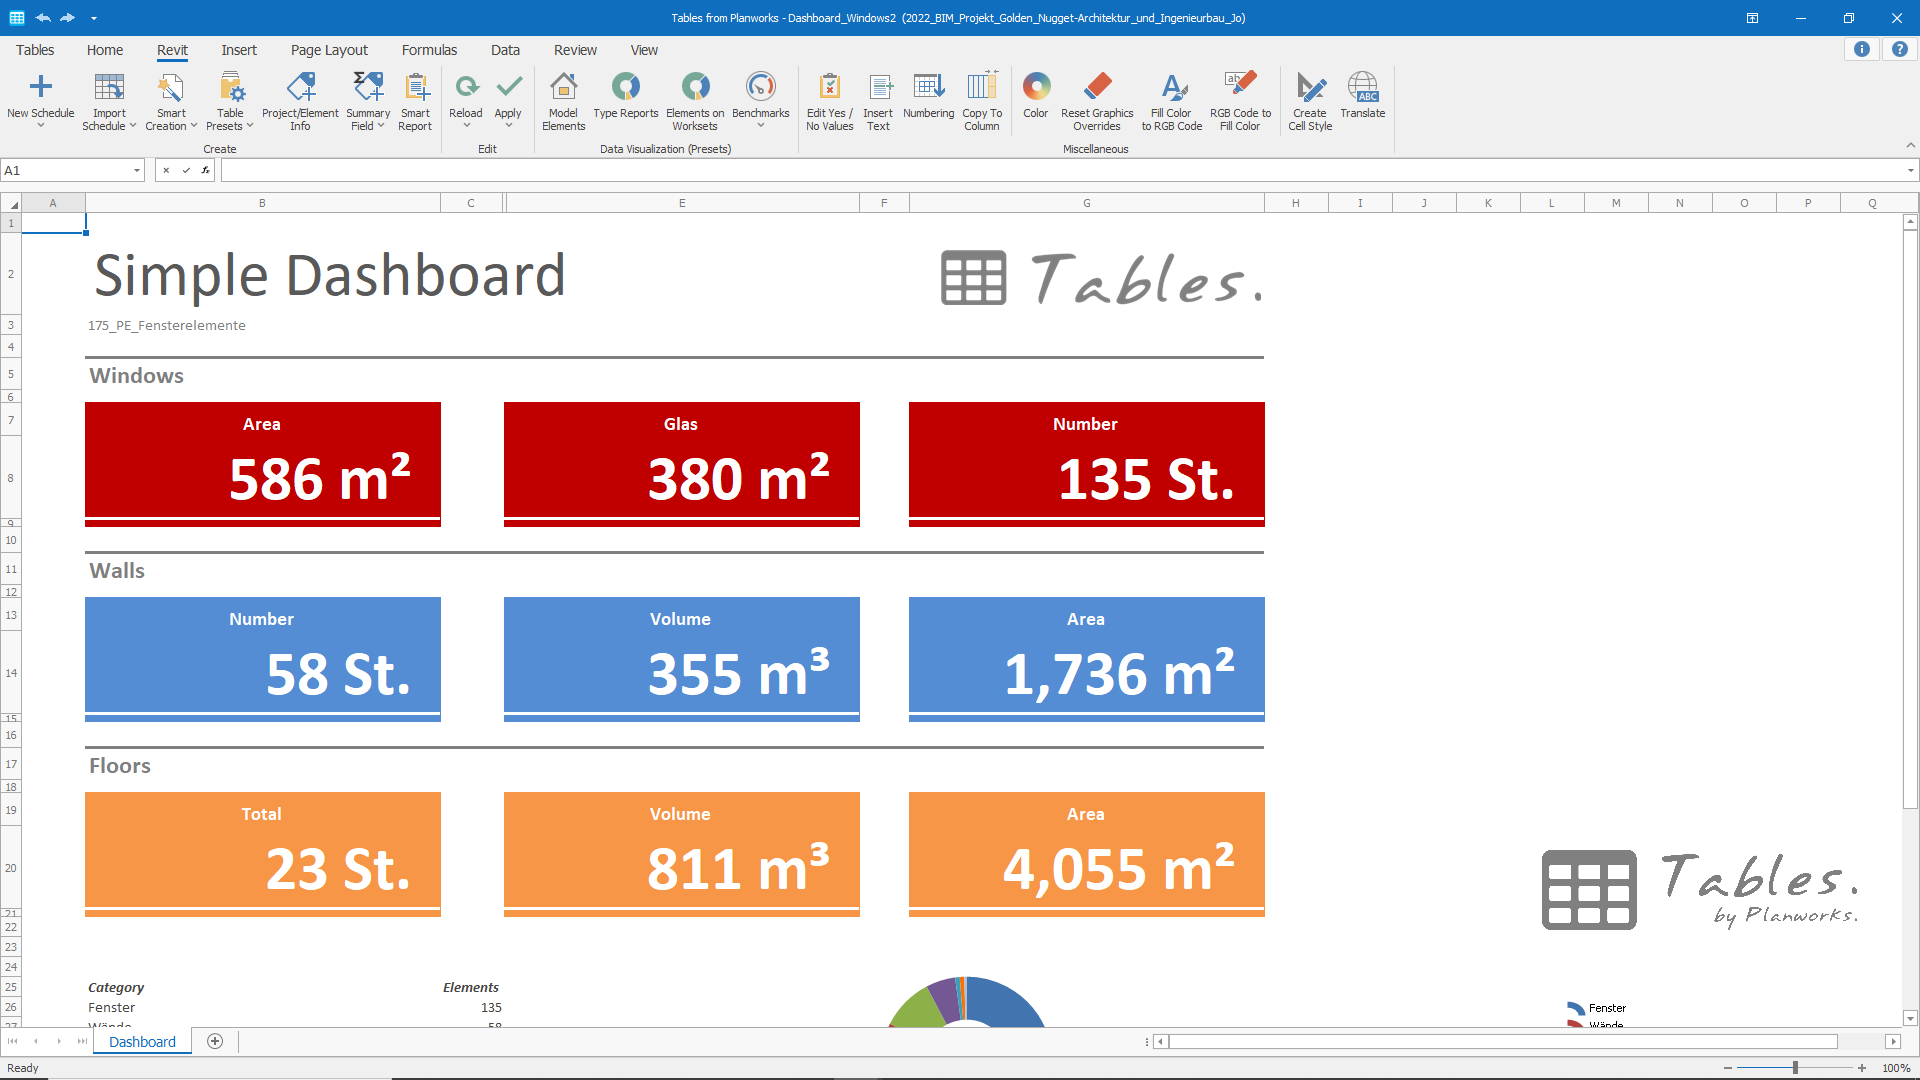The width and height of the screenshot is (1920, 1080).
Task: Select the Translate tool
Action: point(1362,87)
